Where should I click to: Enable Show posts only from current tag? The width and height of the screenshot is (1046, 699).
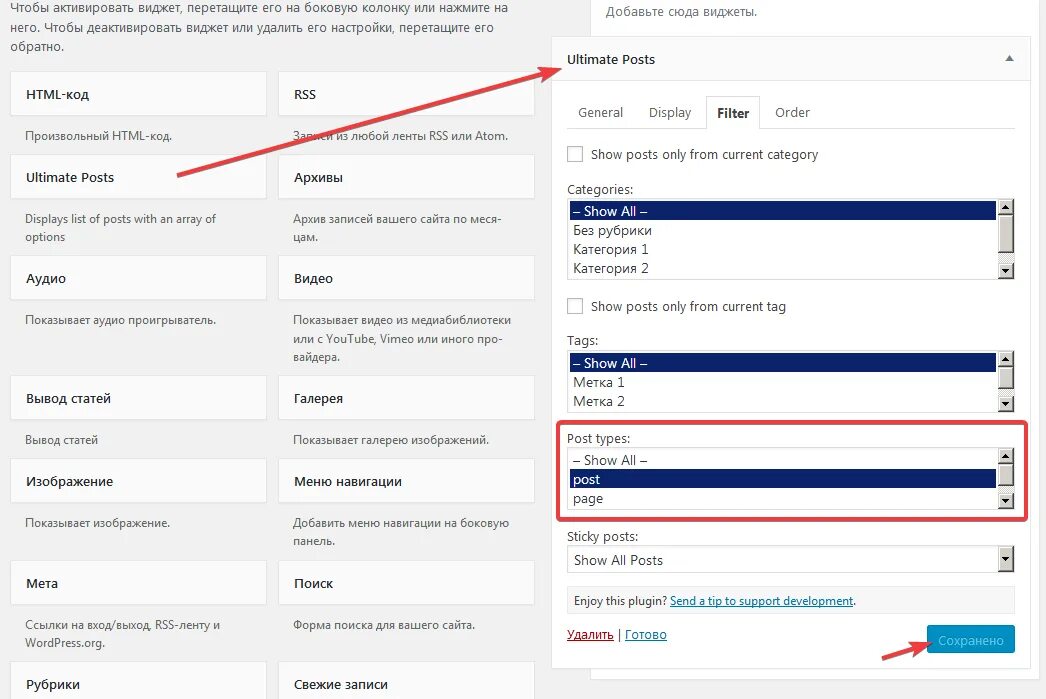pos(575,306)
